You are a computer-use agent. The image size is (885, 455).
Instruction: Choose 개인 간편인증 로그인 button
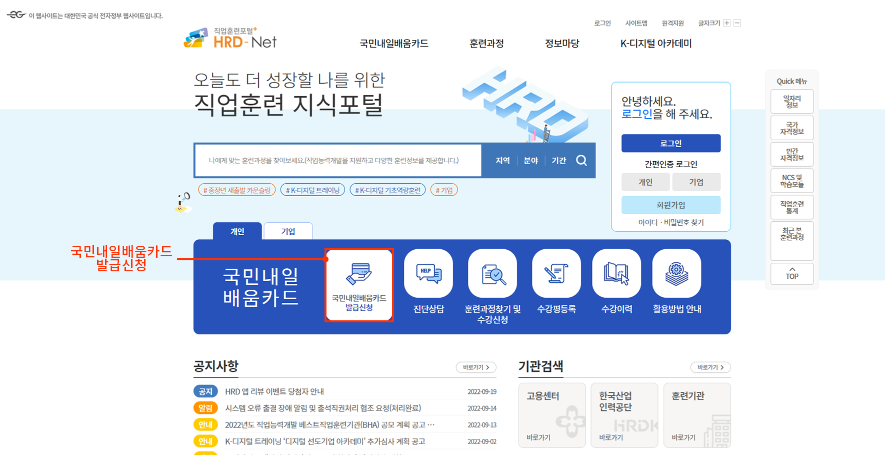pyautogui.click(x=645, y=182)
